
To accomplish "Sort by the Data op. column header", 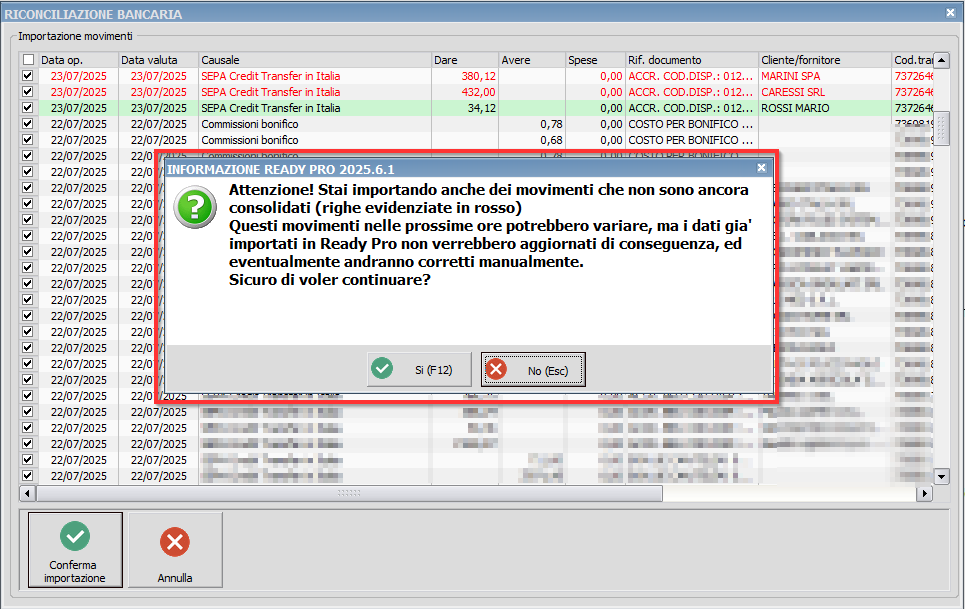I will click(78, 60).
